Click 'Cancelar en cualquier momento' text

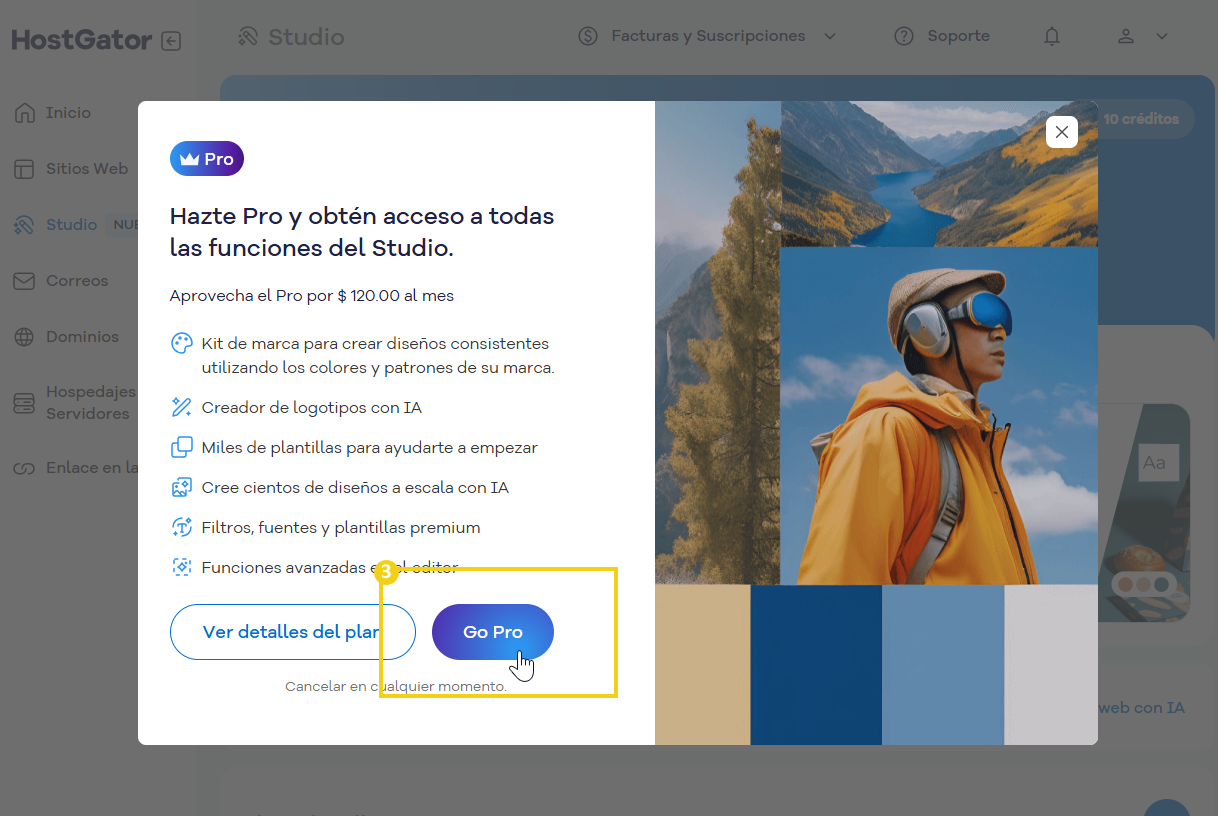click(396, 687)
